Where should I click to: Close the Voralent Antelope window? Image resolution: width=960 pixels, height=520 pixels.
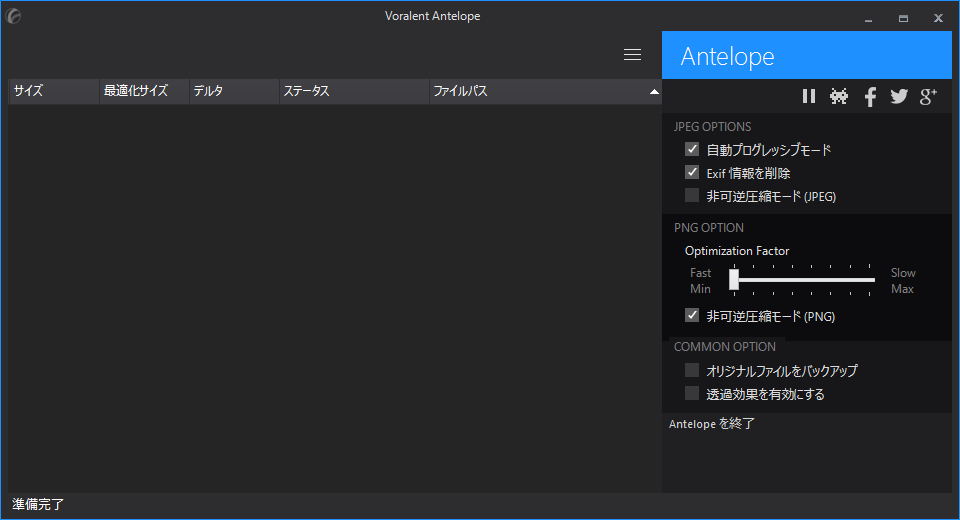click(x=938, y=18)
